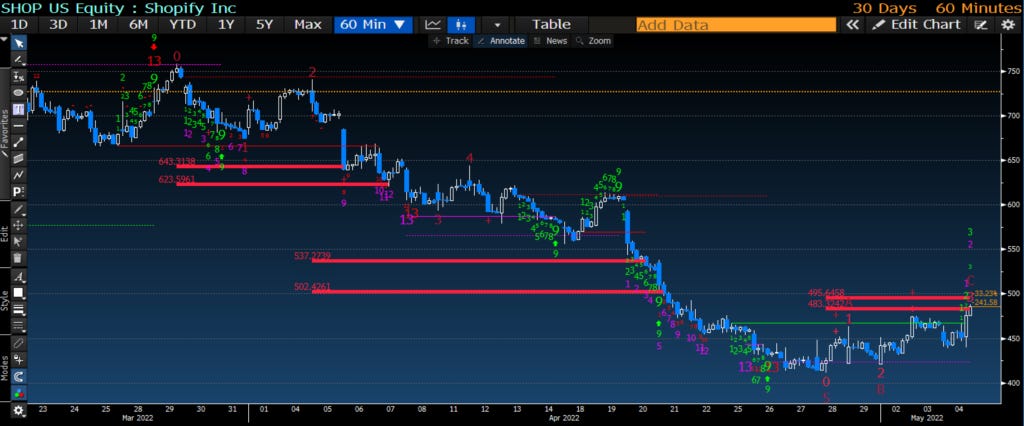Open the font style A tool
Viewport: 1024px width, 426px height.
(x=19, y=276)
